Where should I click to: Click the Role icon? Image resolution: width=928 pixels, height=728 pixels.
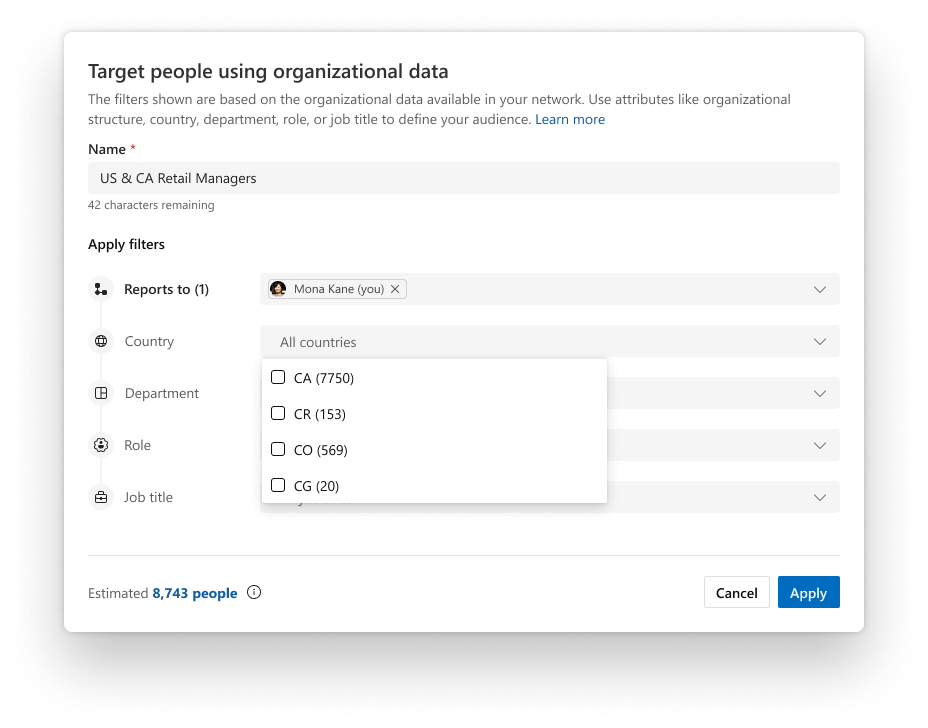point(100,444)
